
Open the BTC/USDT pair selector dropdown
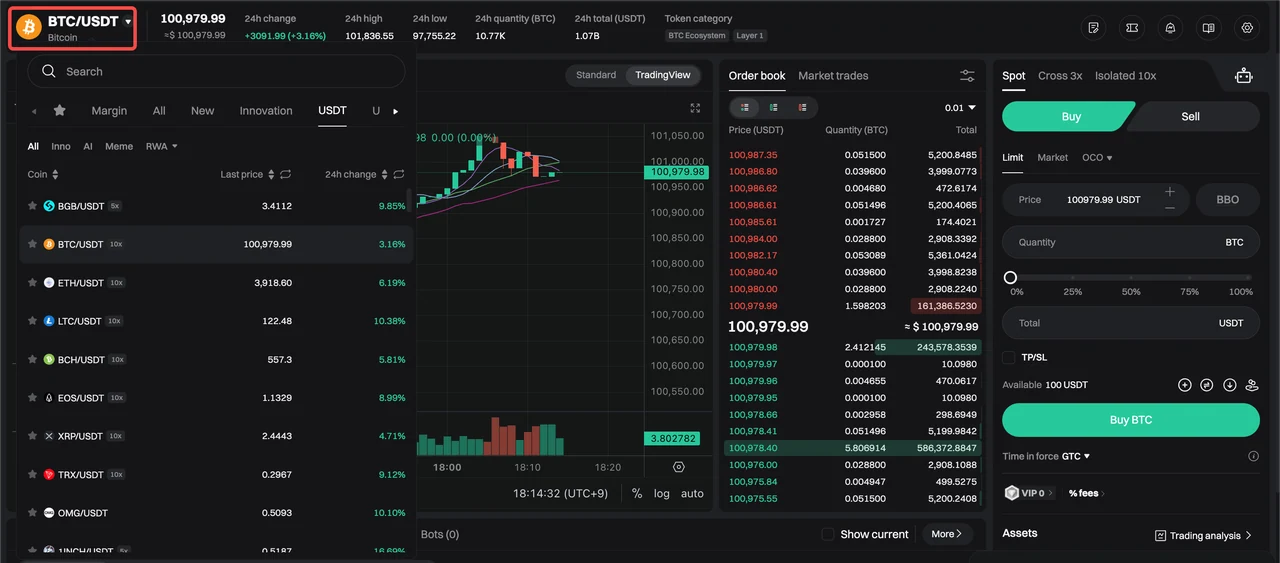click(x=73, y=27)
